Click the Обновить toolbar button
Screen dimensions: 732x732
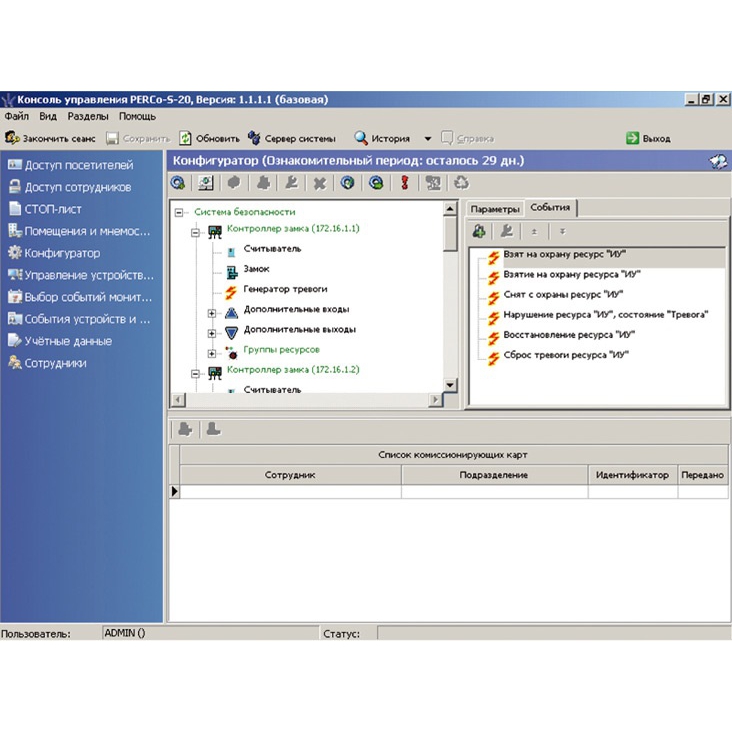coord(210,138)
